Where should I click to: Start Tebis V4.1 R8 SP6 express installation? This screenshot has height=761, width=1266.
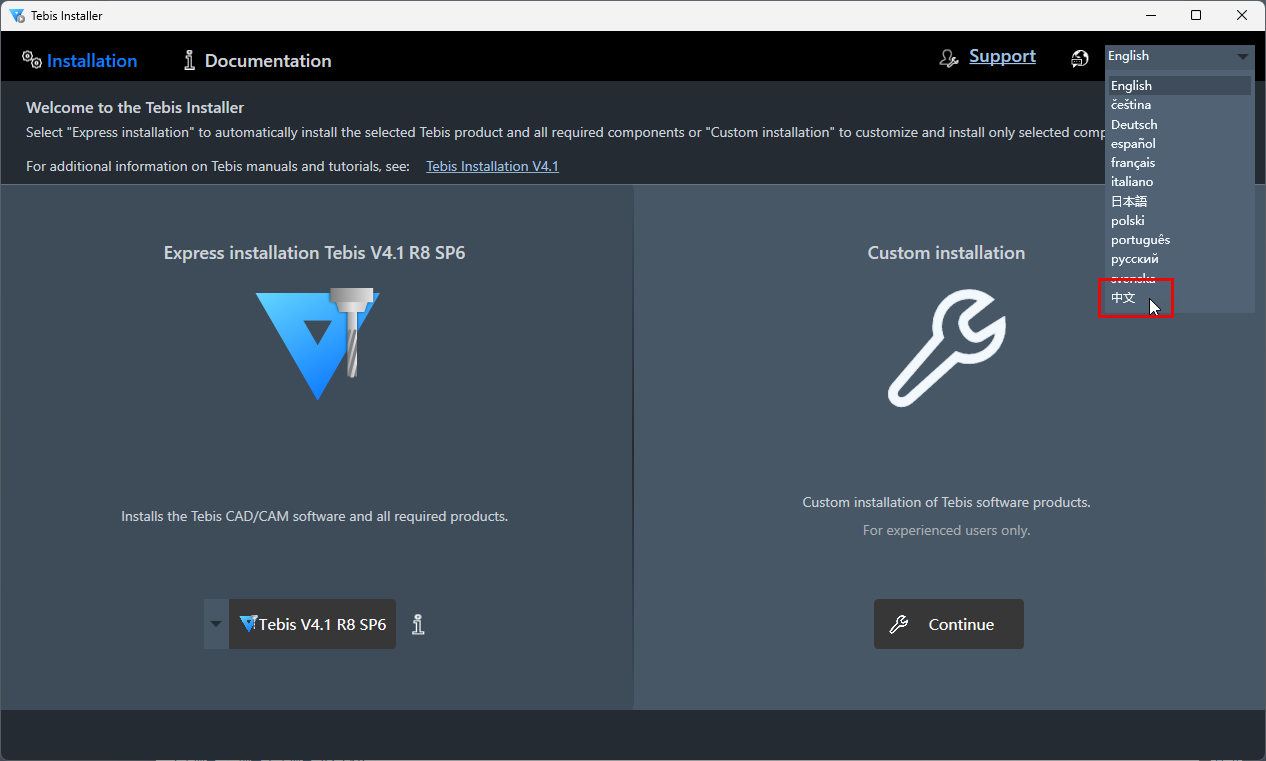pyautogui.click(x=312, y=624)
